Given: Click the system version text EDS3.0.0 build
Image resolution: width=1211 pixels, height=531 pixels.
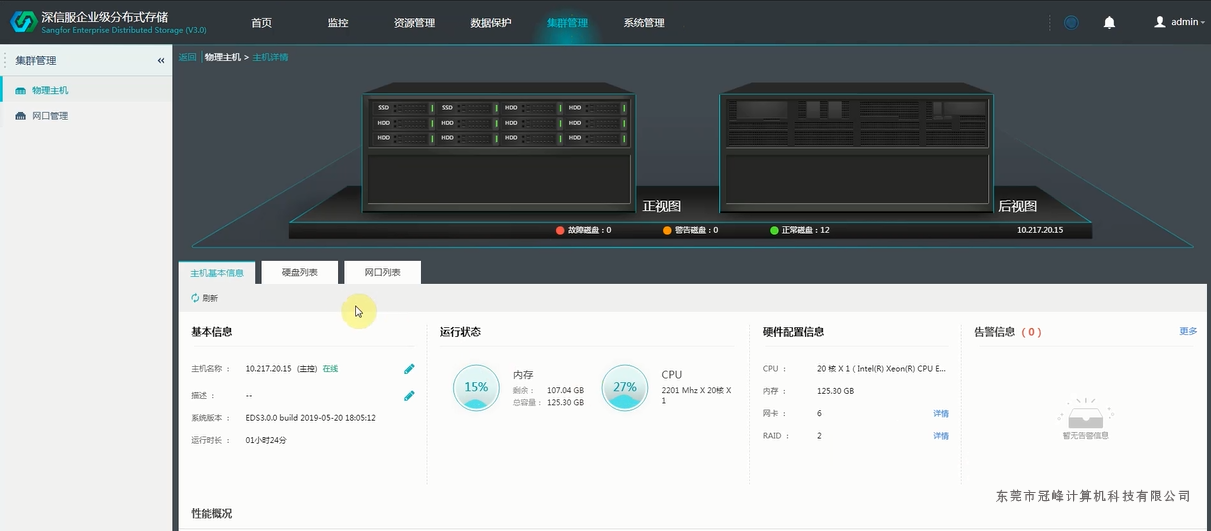Looking at the screenshot, I should coord(311,418).
